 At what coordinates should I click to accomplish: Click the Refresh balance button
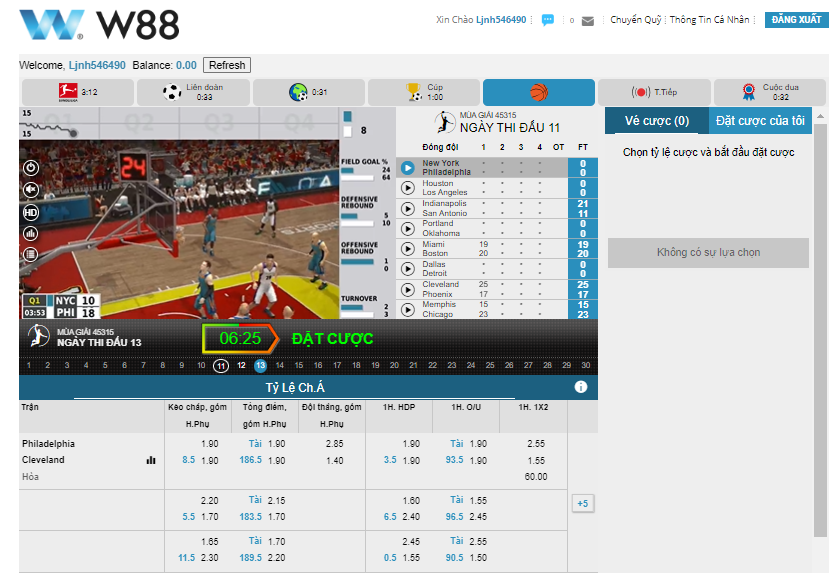click(226, 65)
